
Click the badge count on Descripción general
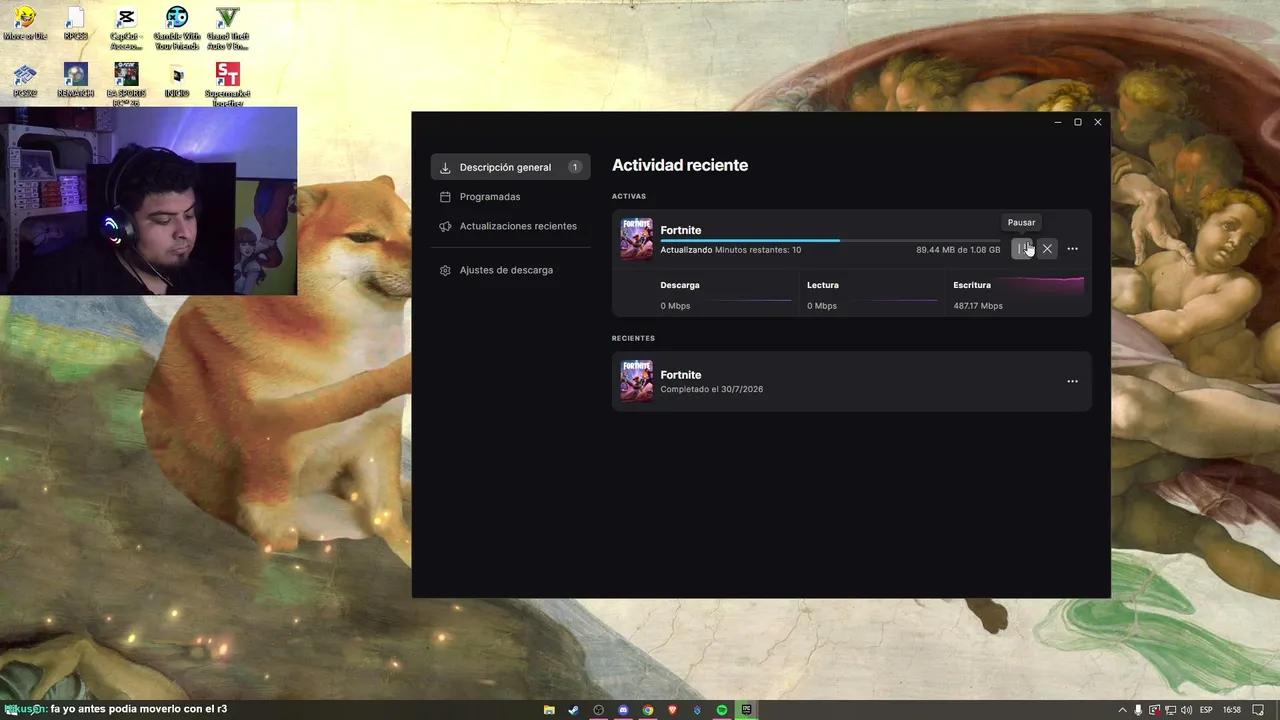coord(575,167)
